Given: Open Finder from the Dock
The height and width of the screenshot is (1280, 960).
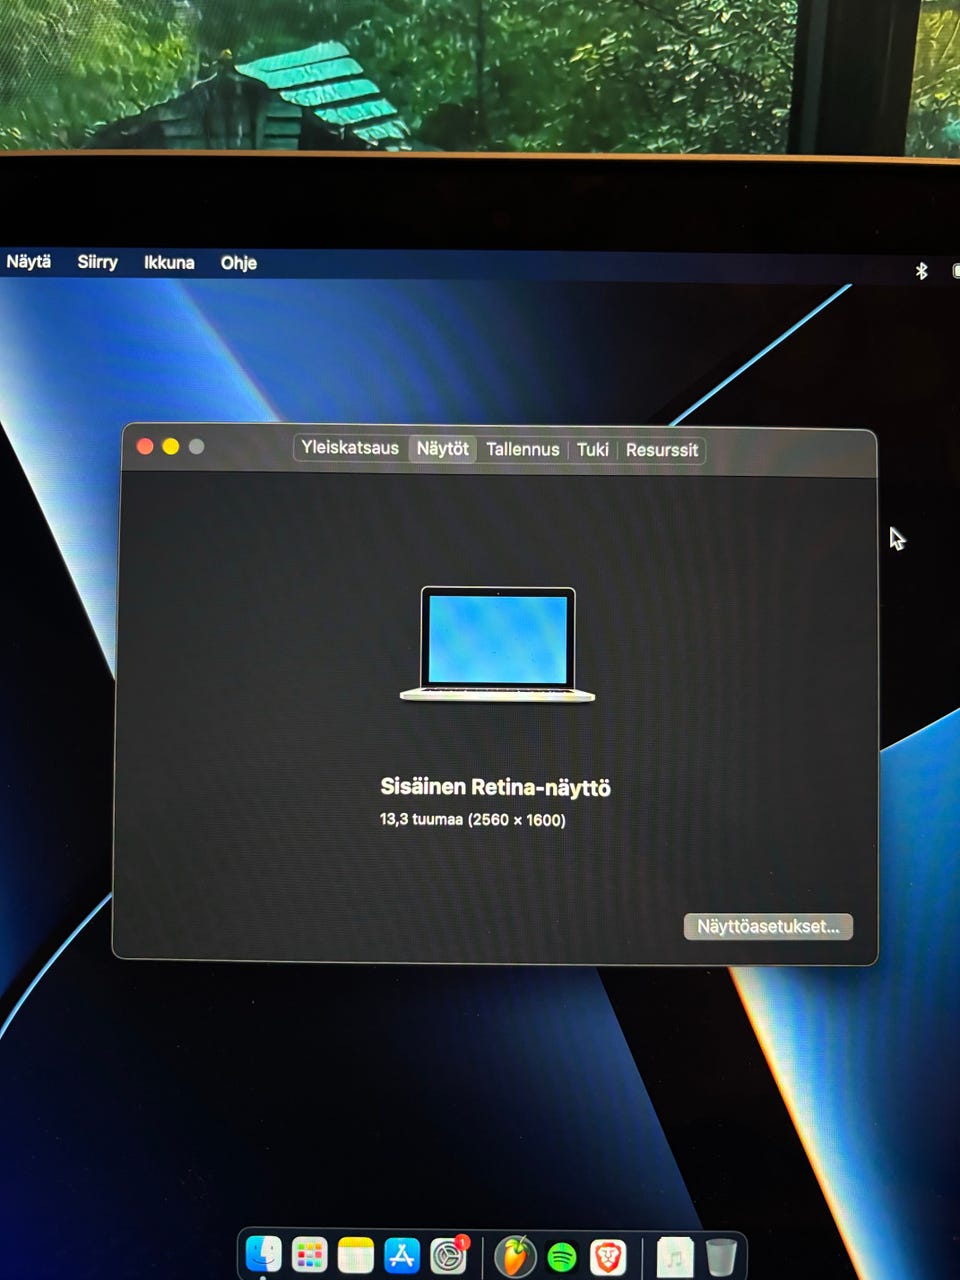Looking at the screenshot, I should (264, 1255).
